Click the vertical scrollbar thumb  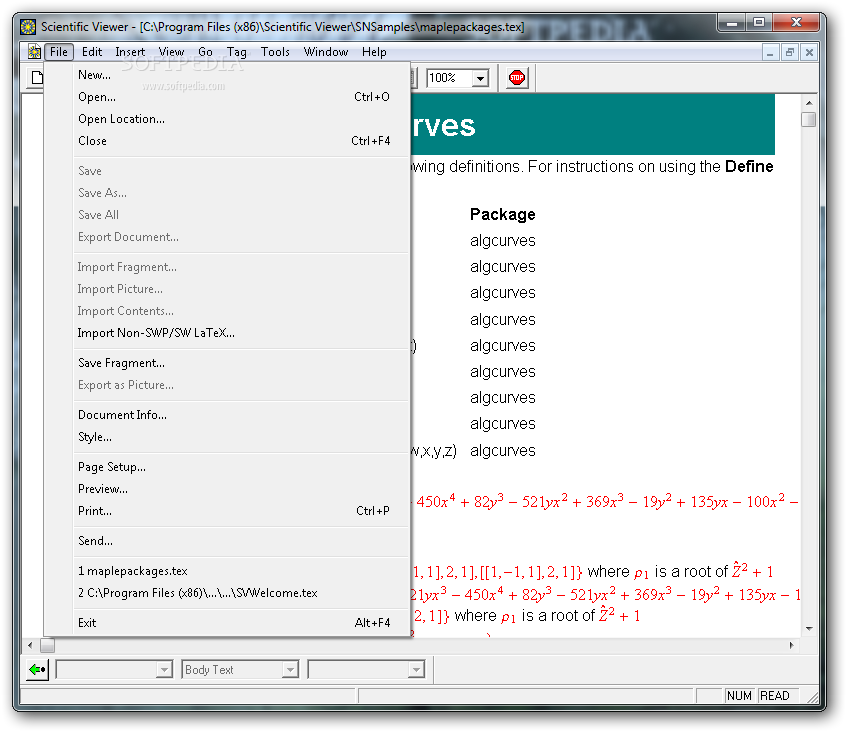coord(809,119)
